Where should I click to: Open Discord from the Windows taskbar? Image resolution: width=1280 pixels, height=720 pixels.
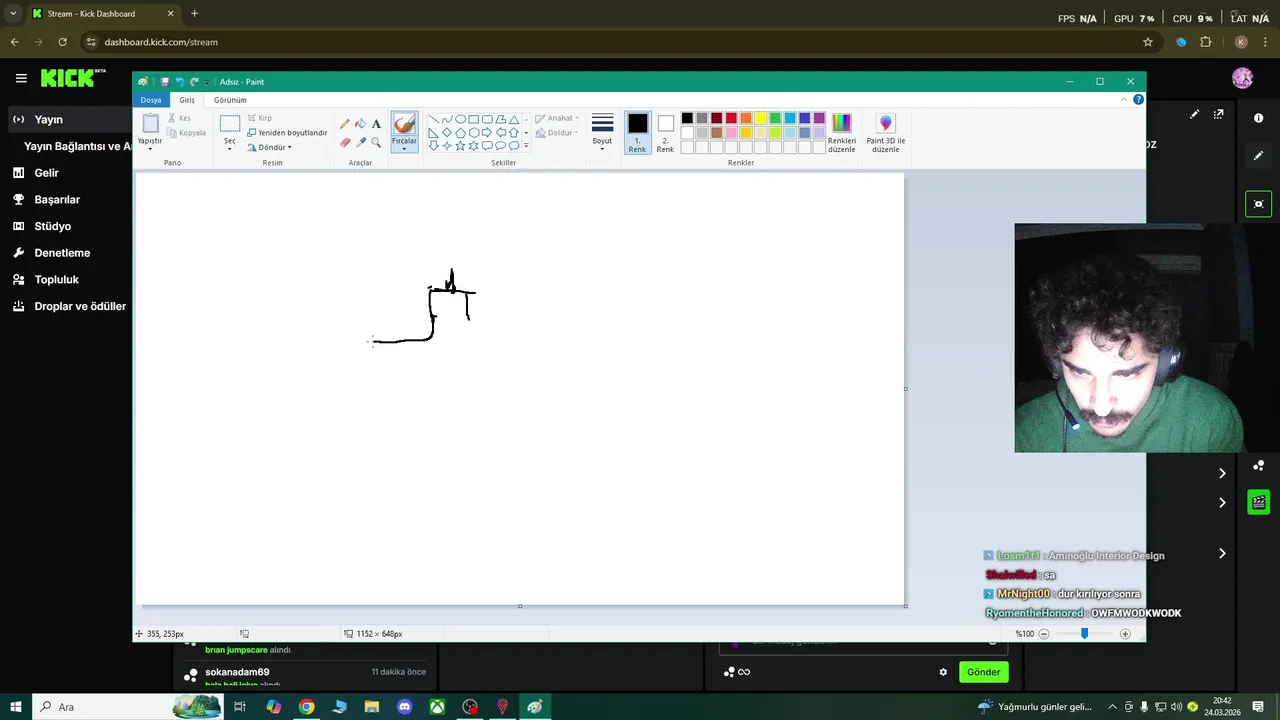[404, 707]
